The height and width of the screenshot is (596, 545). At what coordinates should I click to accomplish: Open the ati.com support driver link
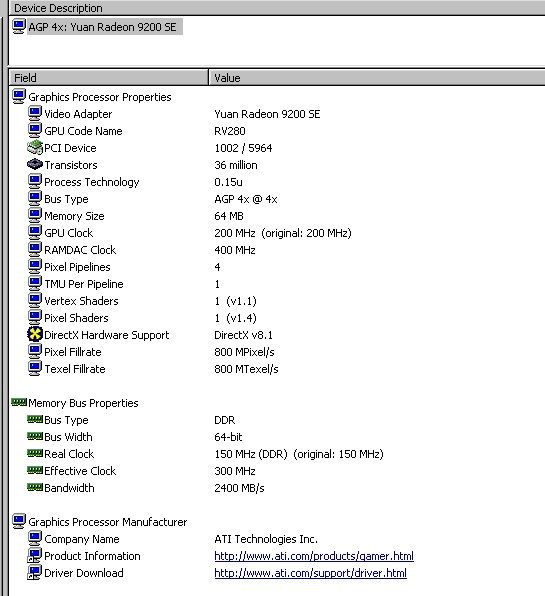[311, 573]
